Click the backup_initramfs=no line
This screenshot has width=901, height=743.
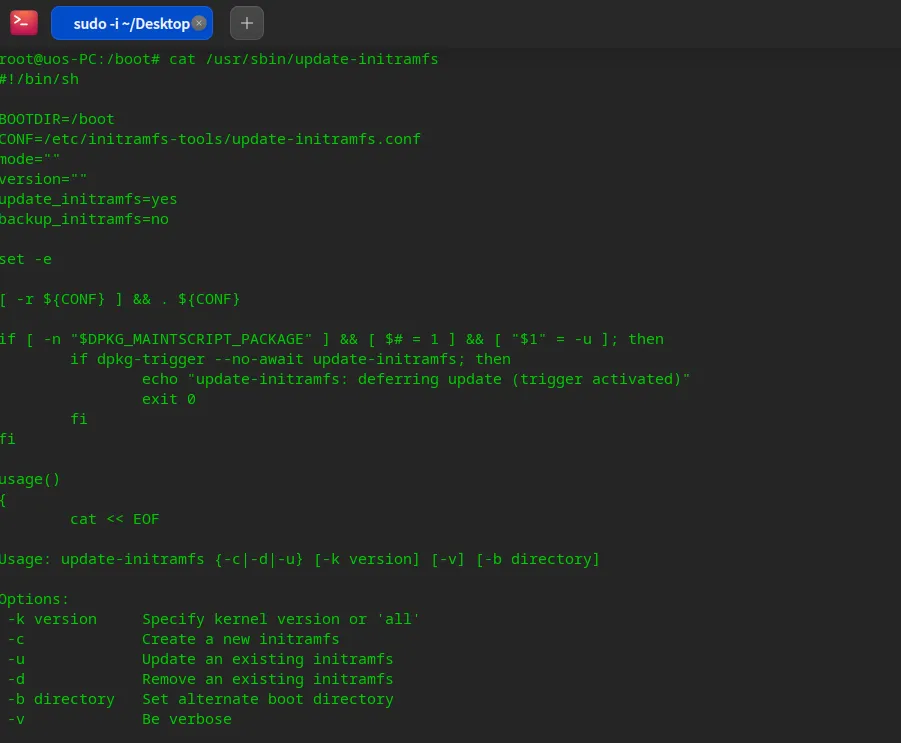tap(84, 219)
